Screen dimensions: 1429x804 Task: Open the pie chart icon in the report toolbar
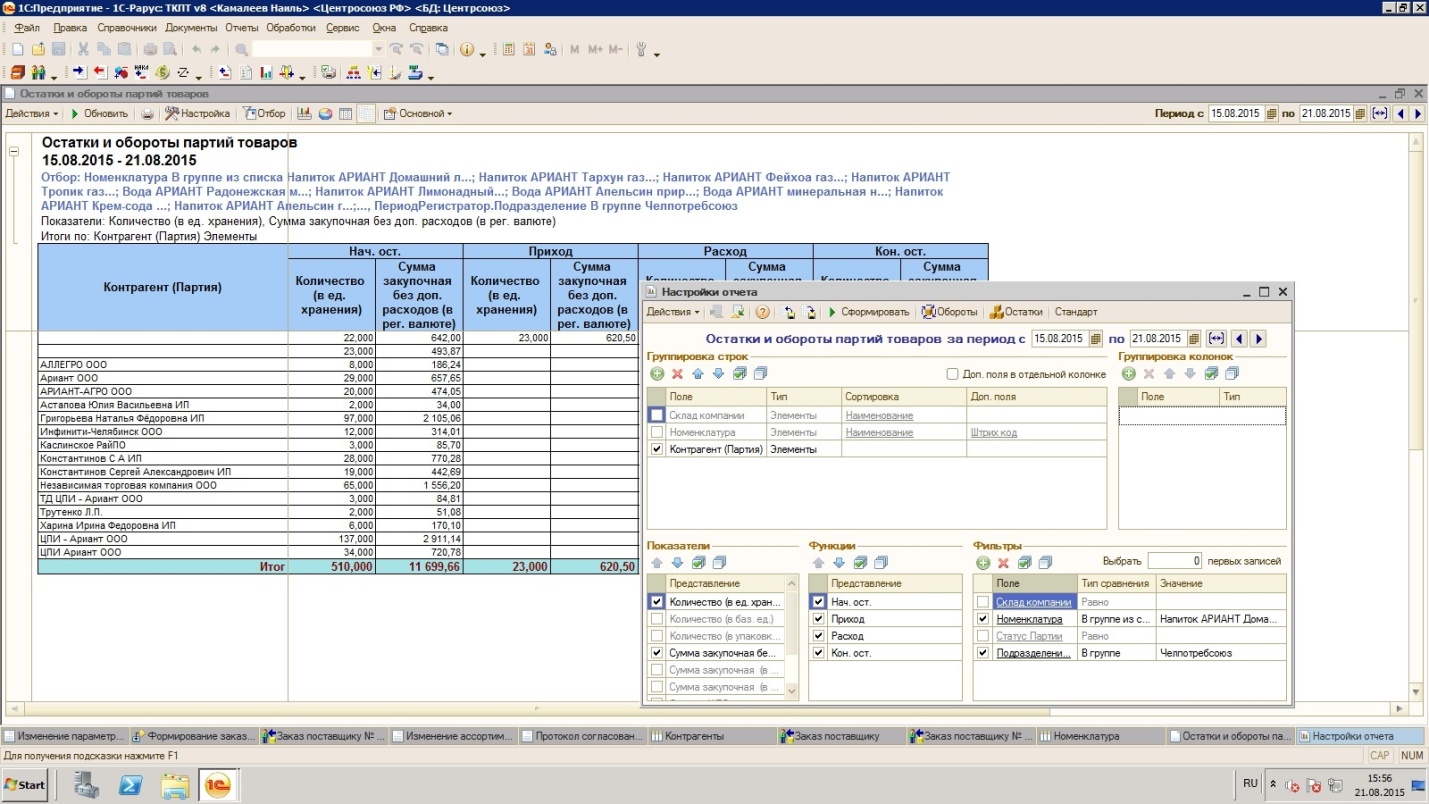[x=325, y=114]
